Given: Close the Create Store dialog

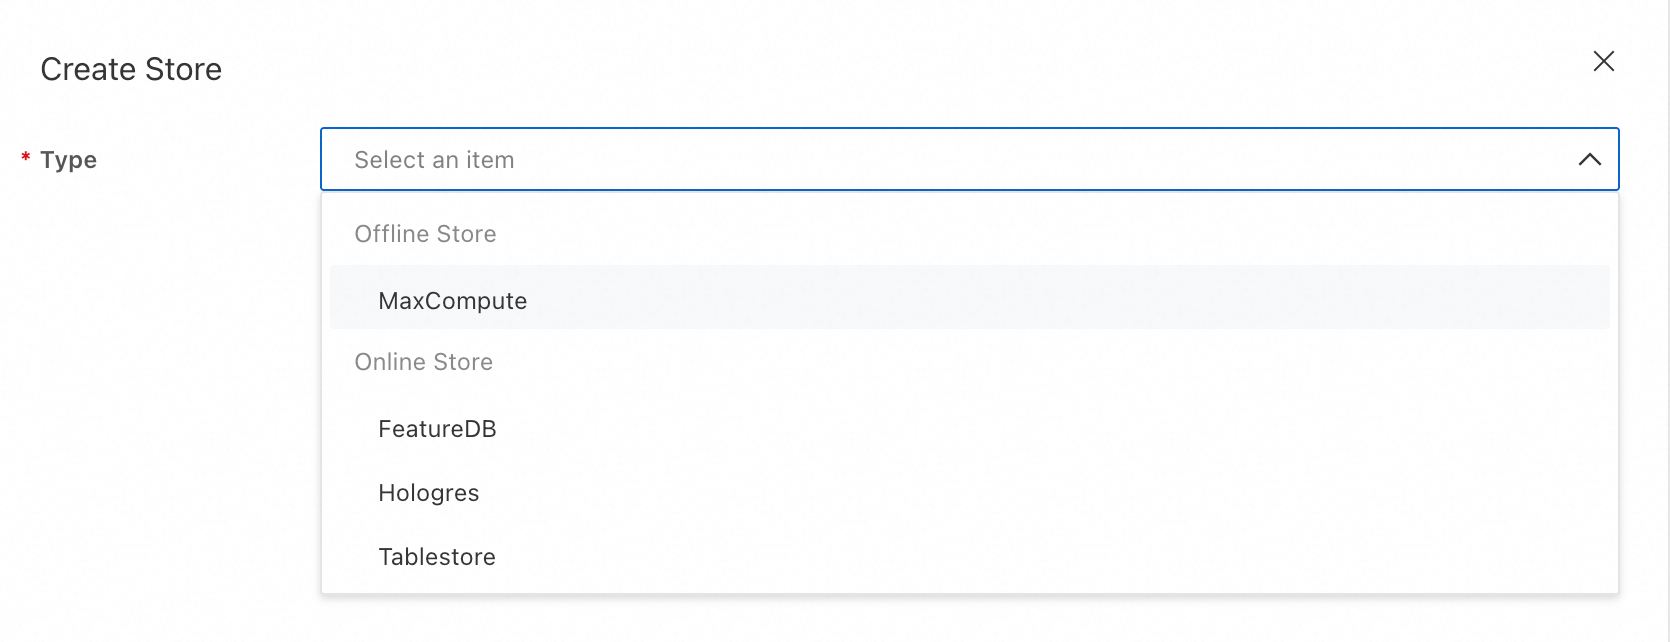Looking at the screenshot, I should click(1603, 62).
